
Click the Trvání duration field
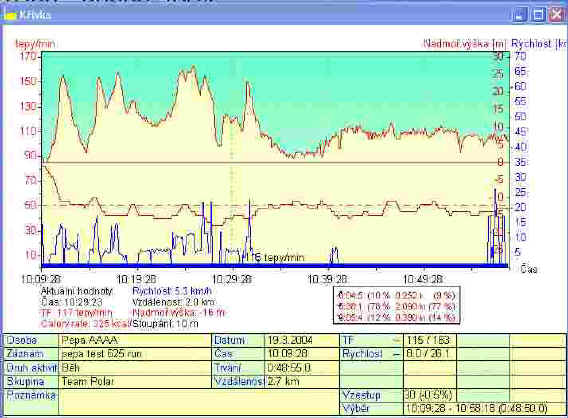pyautogui.click(x=301, y=368)
